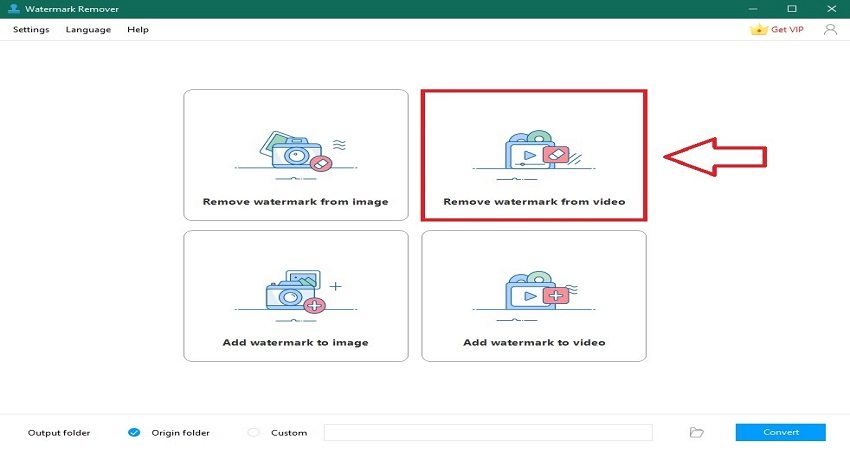This screenshot has width=850, height=451.
Task: Select the Custom output folder radio option
Action: [x=253, y=432]
